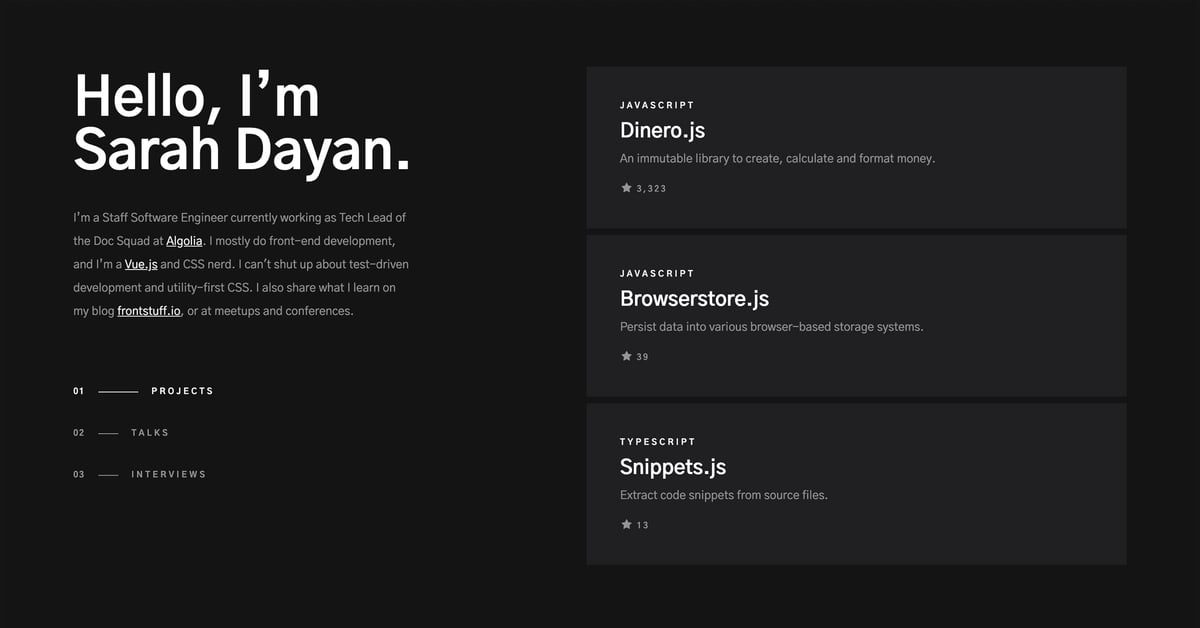Screen dimensions: 1200x628
Task: Select the JAVASCRIPT label above Dinero.js
Action: (656, 104)
